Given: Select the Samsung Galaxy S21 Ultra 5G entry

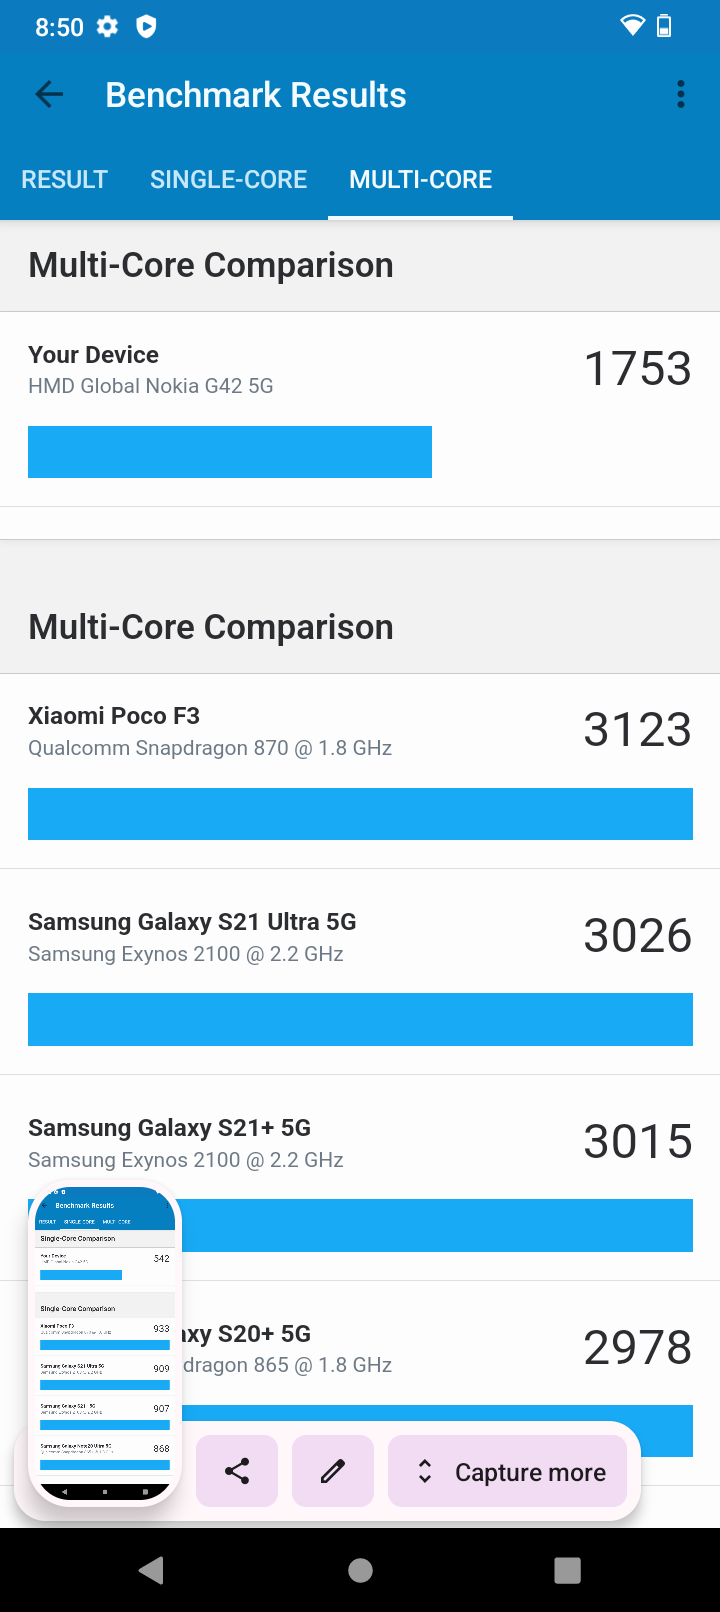Looking at the screenshot, I should (x=360, y=972).
